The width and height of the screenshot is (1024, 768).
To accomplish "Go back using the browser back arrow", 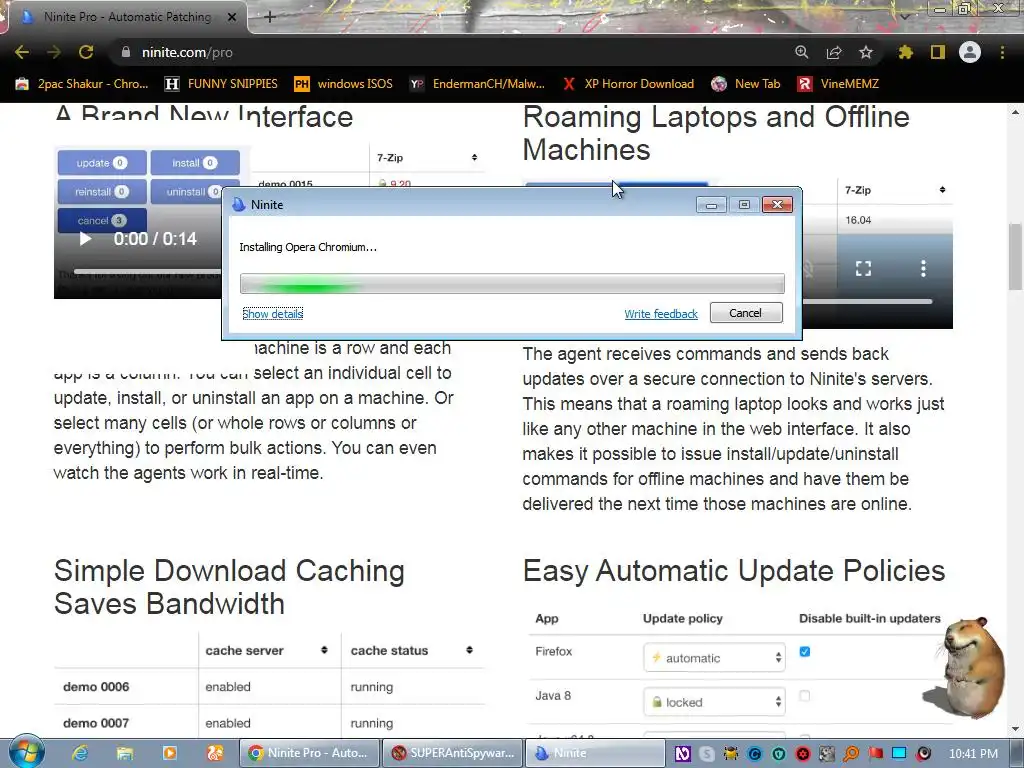I will [22, 52].
